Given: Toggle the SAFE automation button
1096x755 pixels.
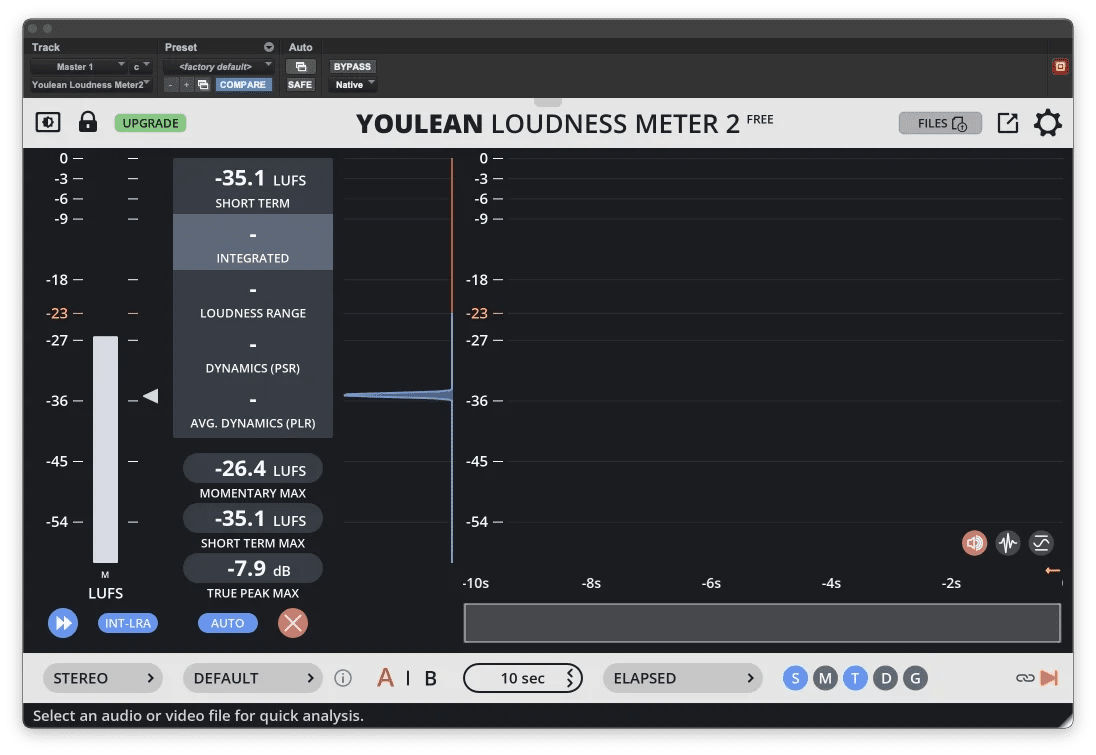Looking at the screenshot, I should [300, 85].
